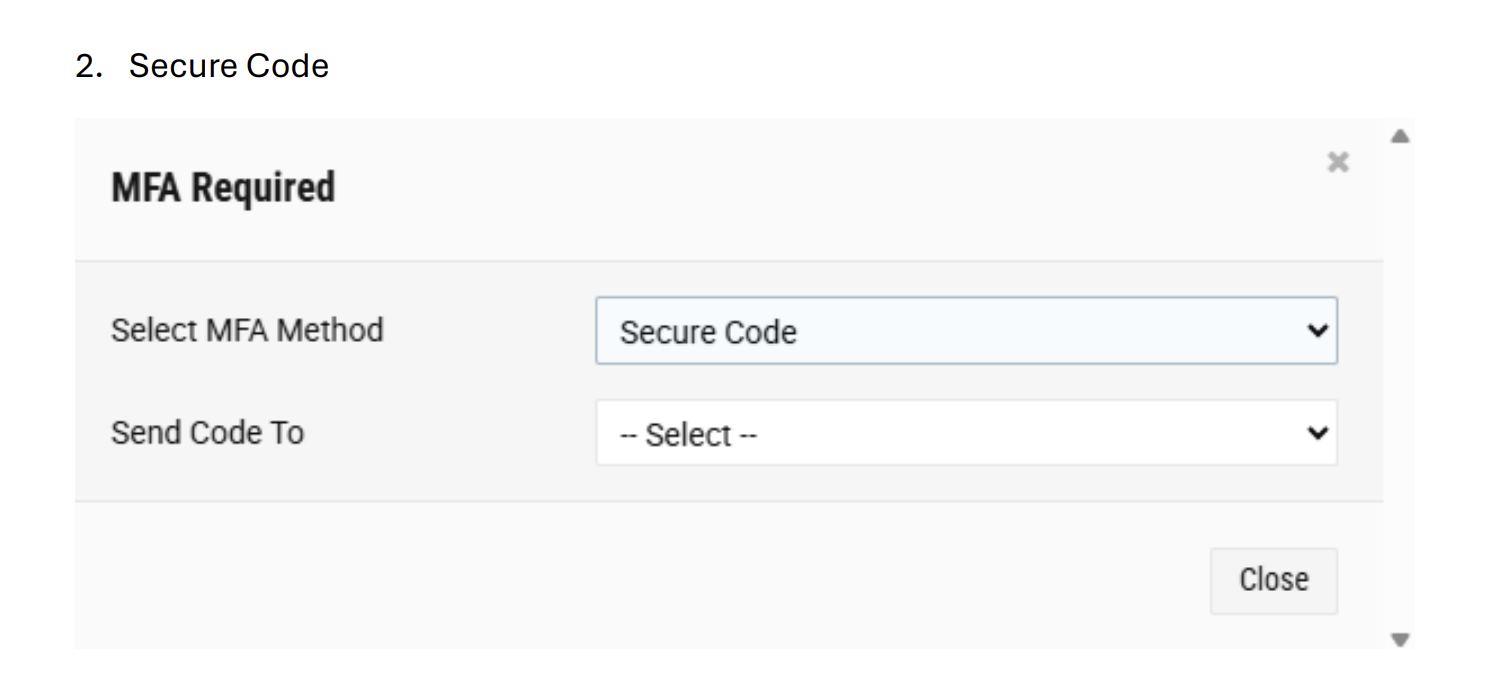Open the Select MFA Method combo box
1494x688 pixels.
click(965, 330)
